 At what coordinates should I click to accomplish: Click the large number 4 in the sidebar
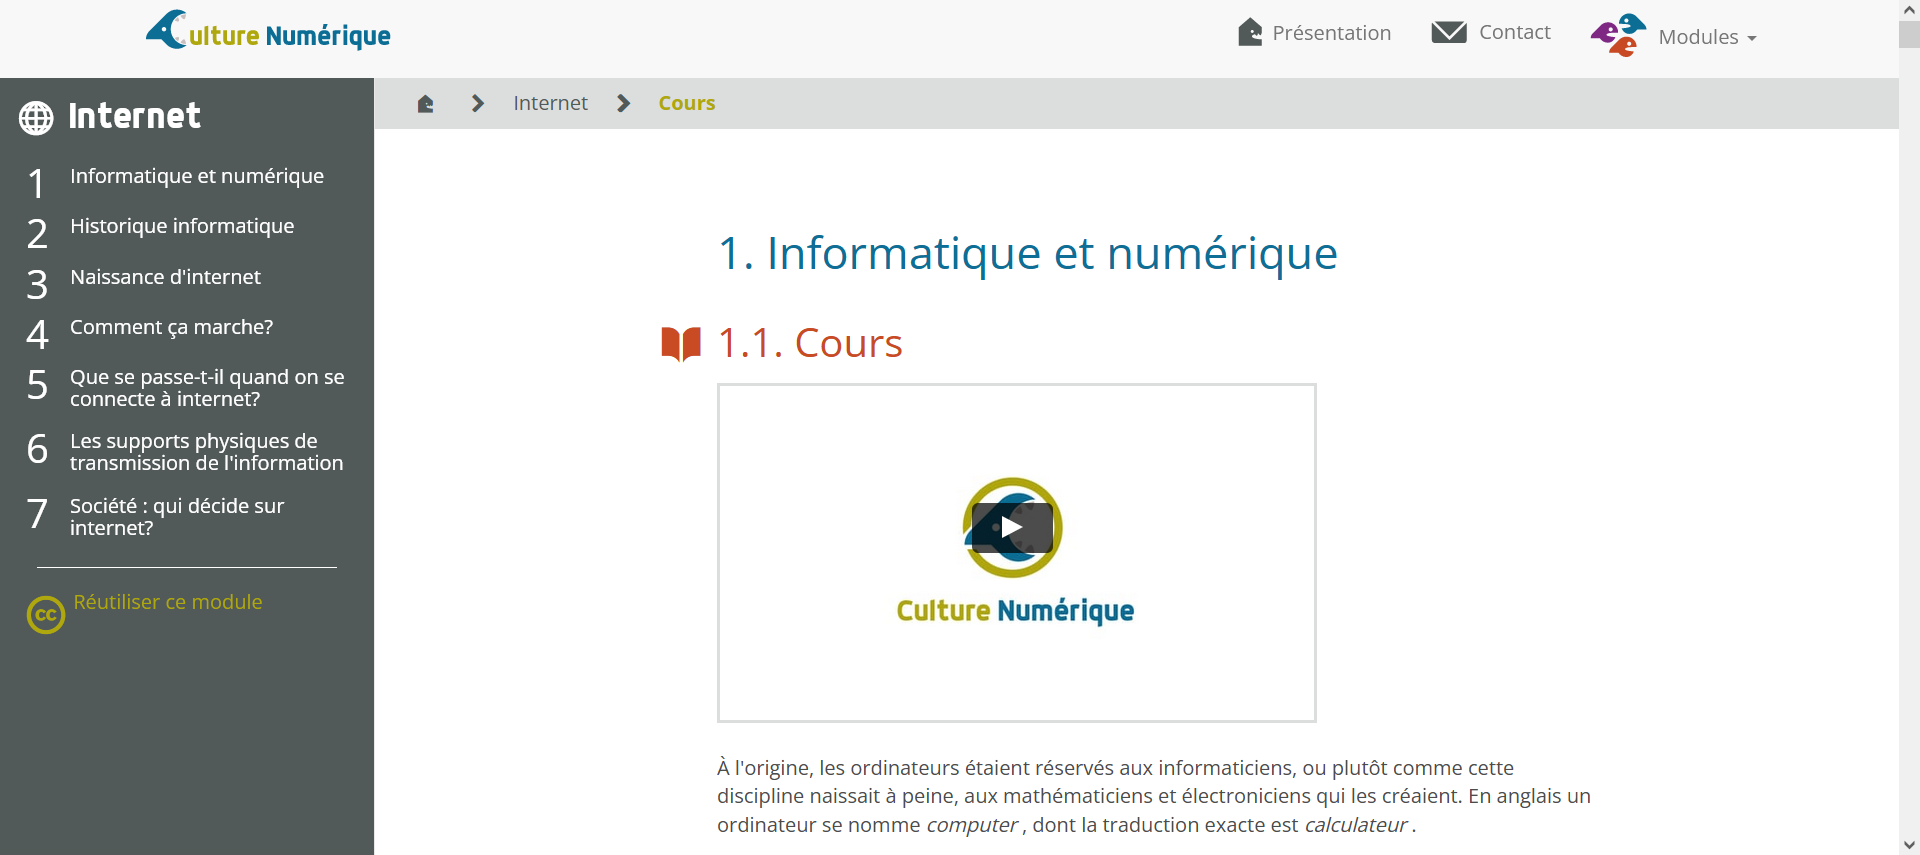37,335
